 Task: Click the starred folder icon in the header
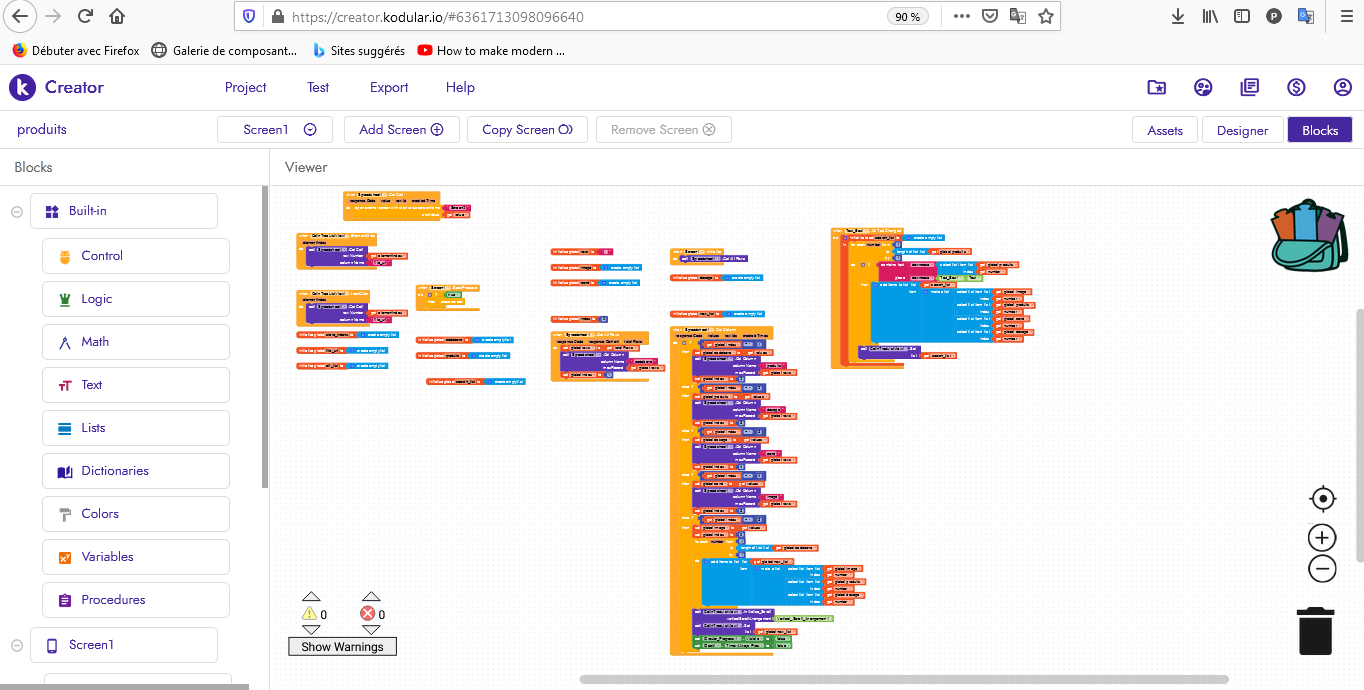tap(1156, 87)
